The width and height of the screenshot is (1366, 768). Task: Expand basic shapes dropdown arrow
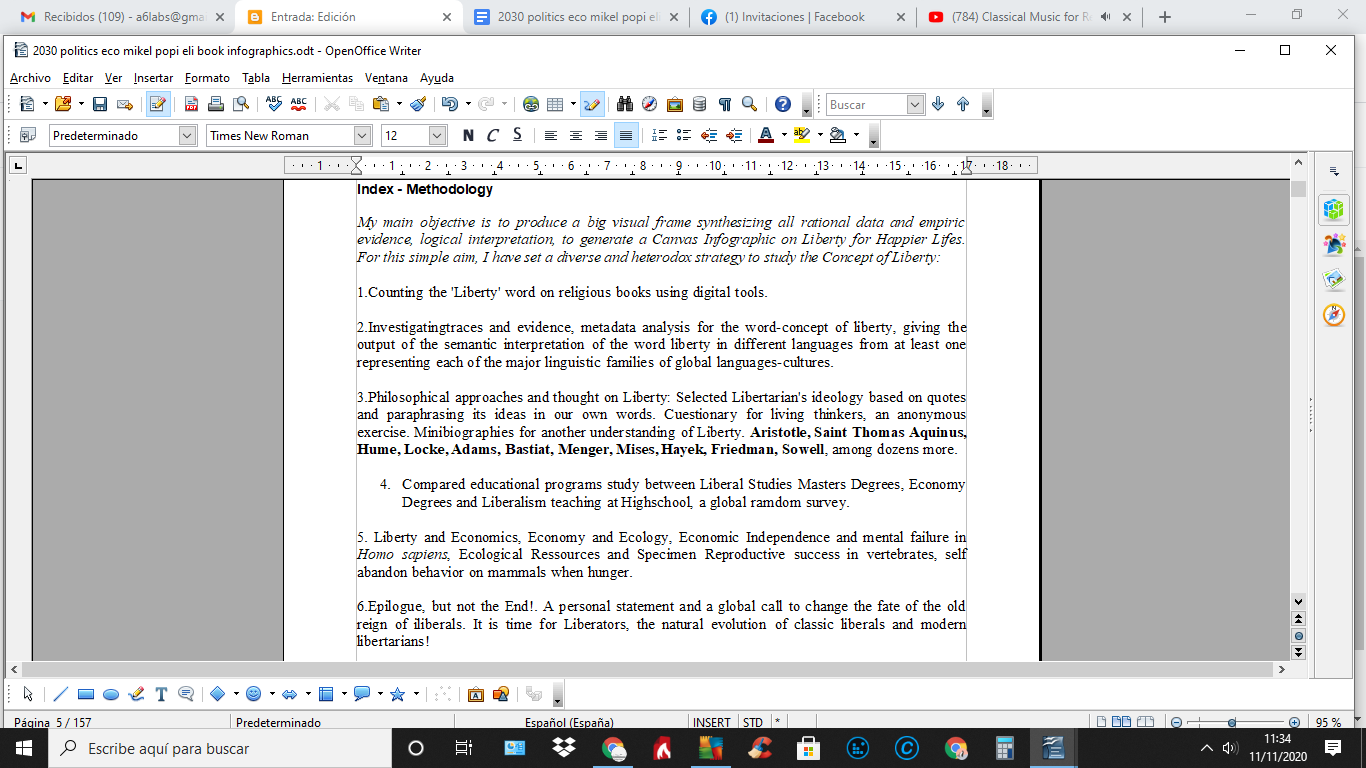[x=236, y=693]
